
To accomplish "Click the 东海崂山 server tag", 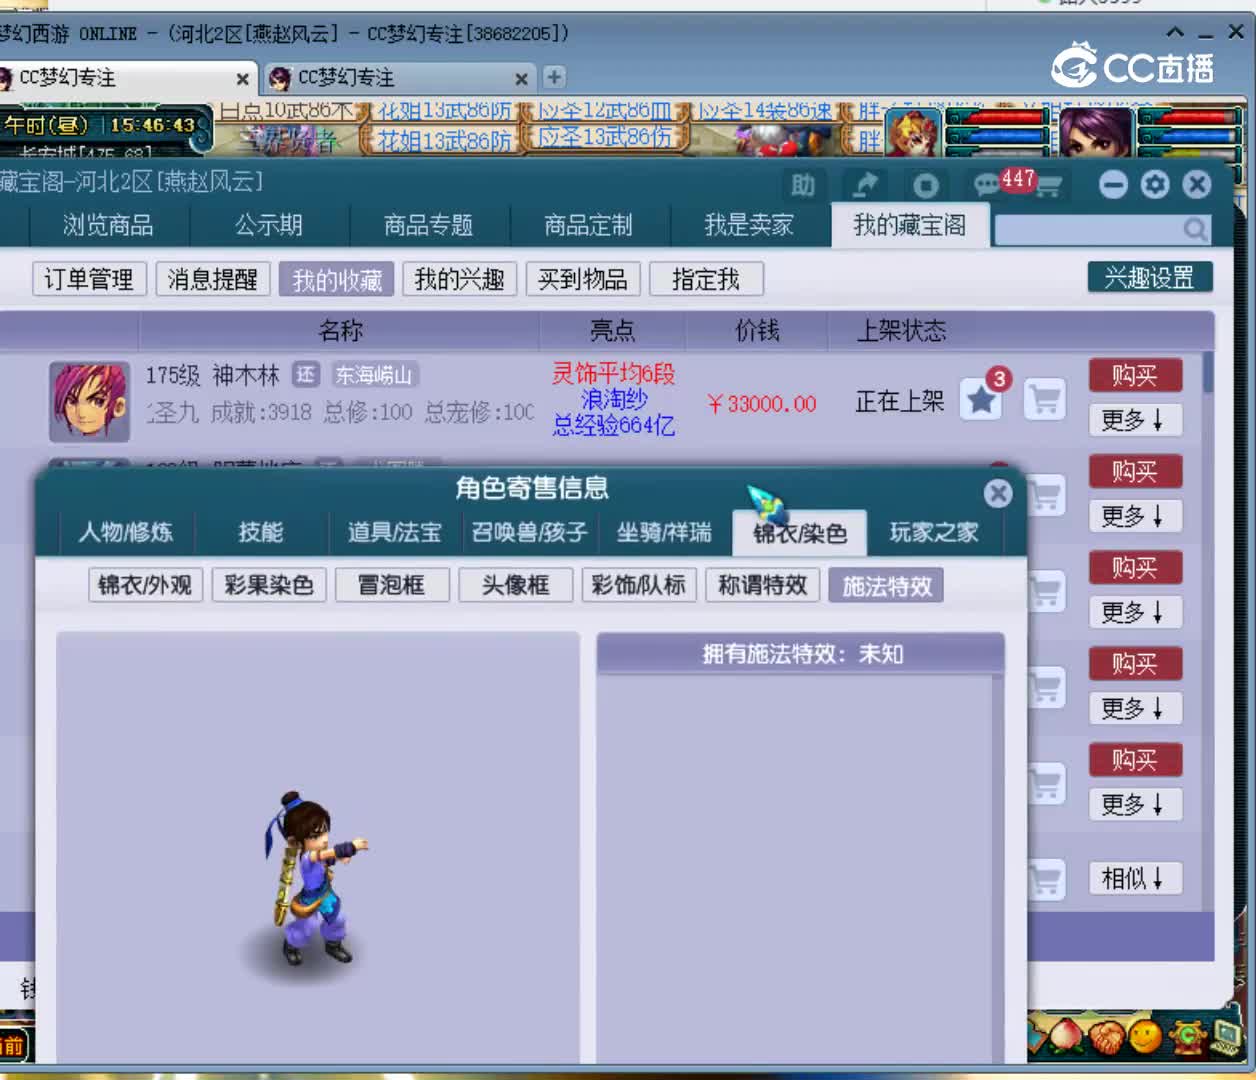I will 374,375.
